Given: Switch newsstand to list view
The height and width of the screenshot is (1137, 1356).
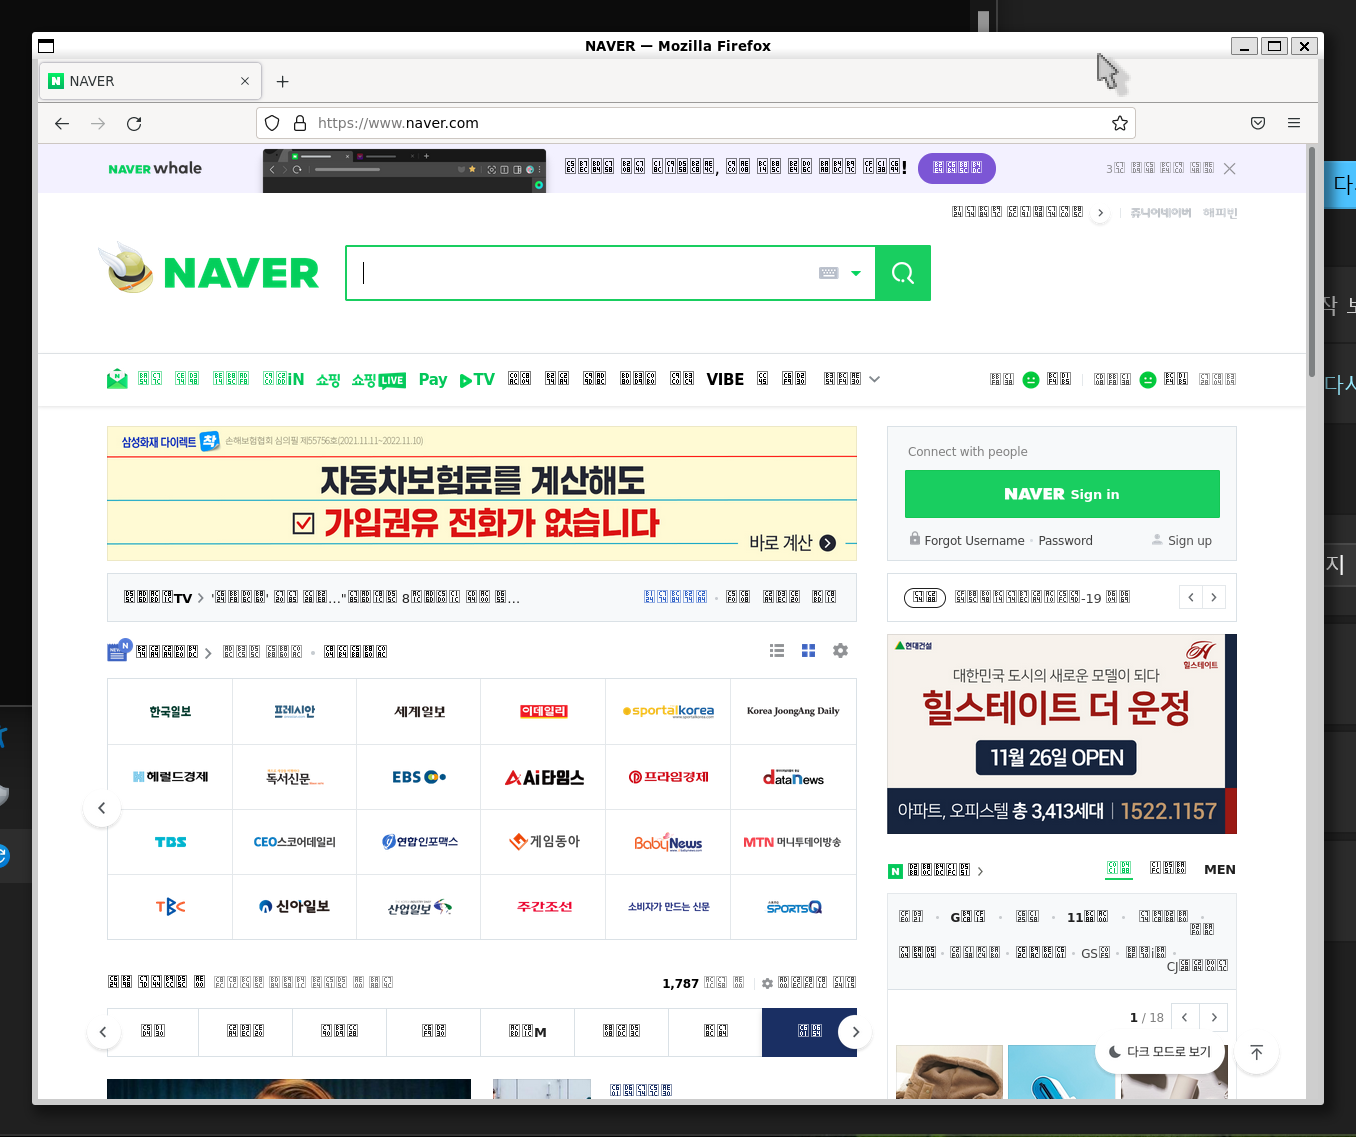Looking at the screenshot, I should tap(777, 651).
